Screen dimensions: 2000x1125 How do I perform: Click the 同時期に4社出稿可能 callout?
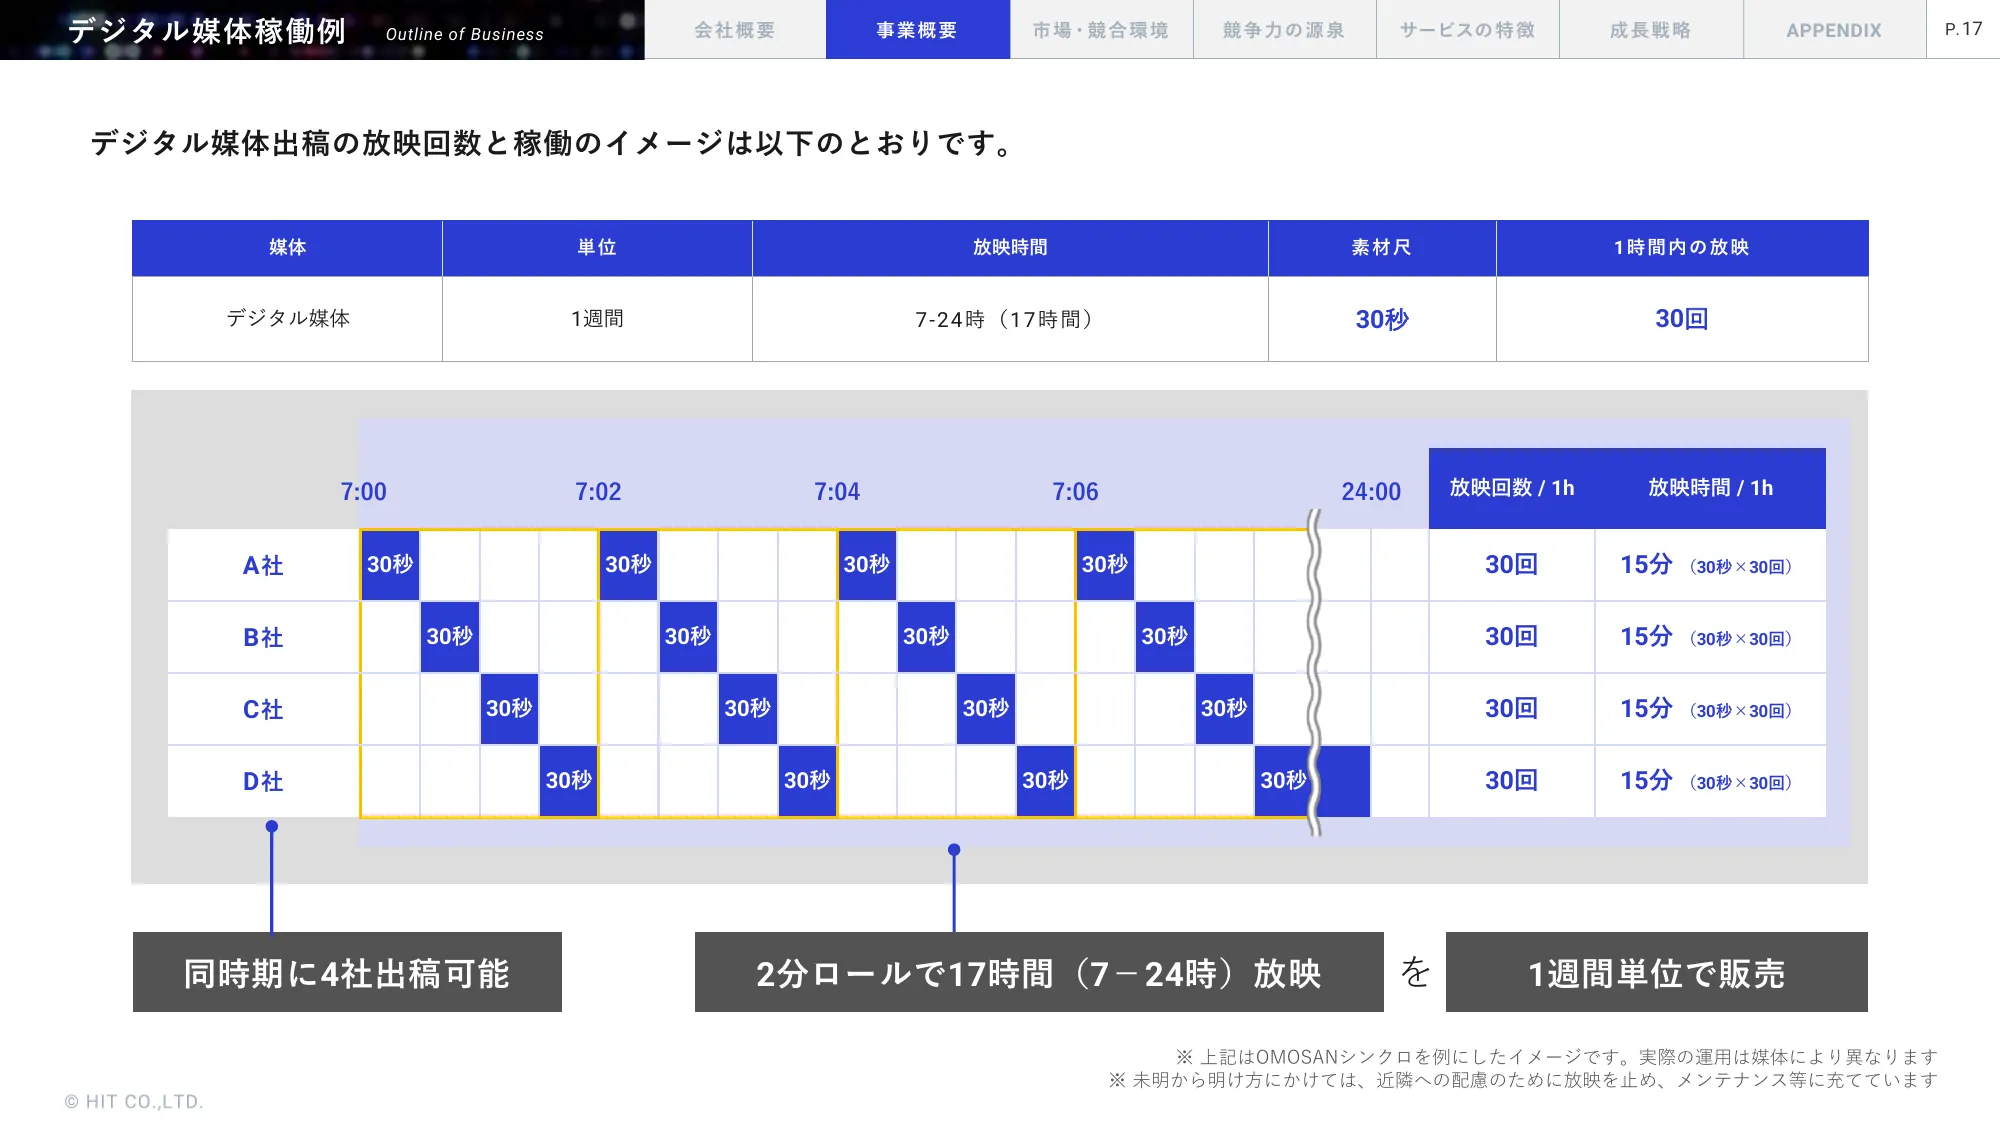pyautogui.click(x=348, y=972)
